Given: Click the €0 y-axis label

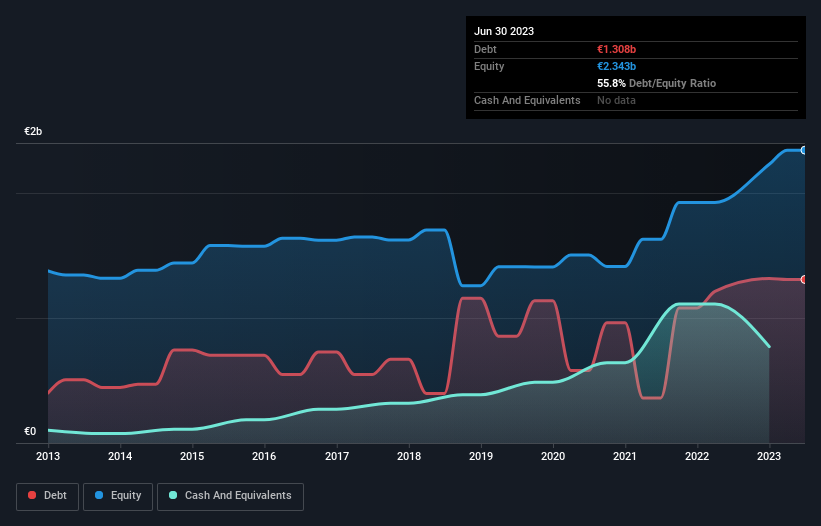Looking at the screenshot, I should 30,431.
